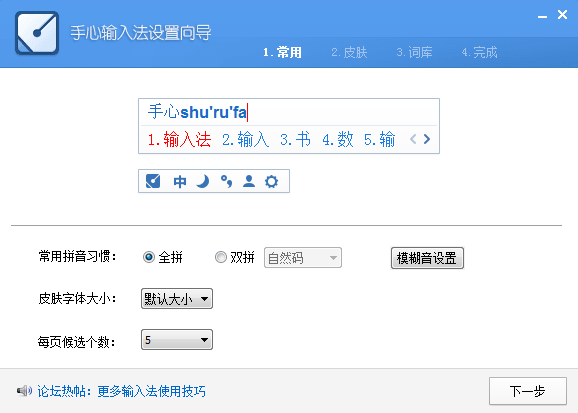This screenshot has width=578, height=413.
Task: Switch to the 3. 词库 step tab
Action: click(414, 52)
